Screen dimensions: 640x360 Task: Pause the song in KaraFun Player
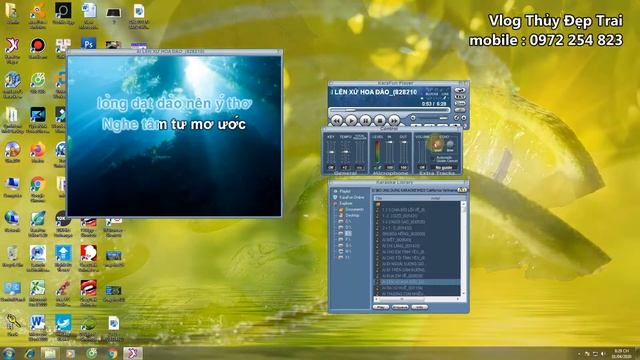365,121
